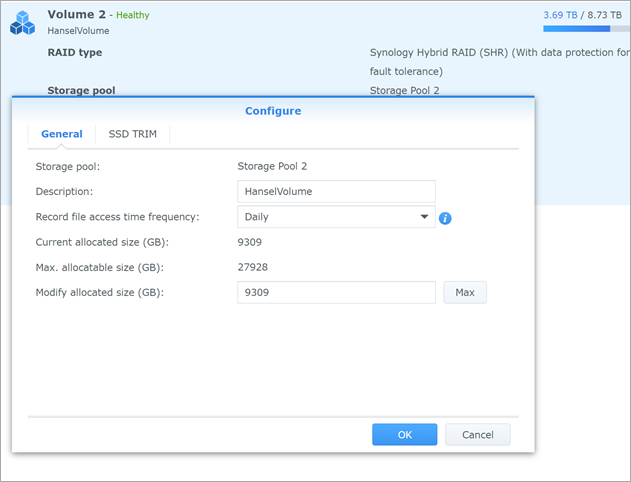Click the Max button for allocated size
Viewport: 631px width, 482px height.
[x=465, y=292]
